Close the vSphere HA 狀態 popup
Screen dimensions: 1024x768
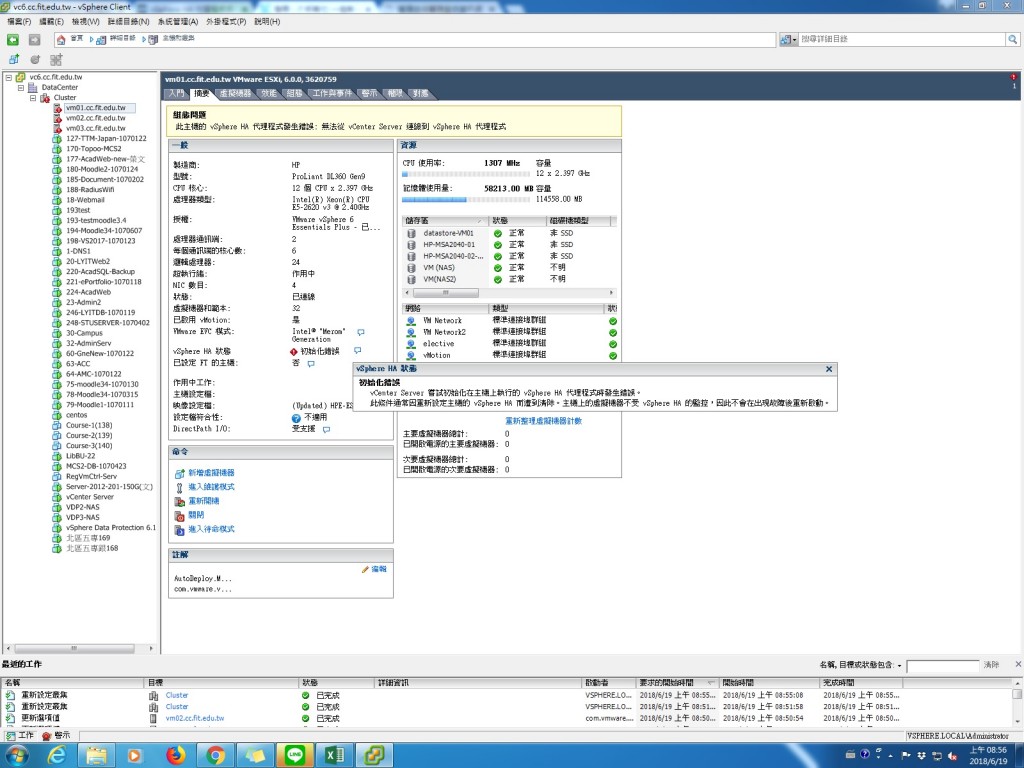(829, 369)
